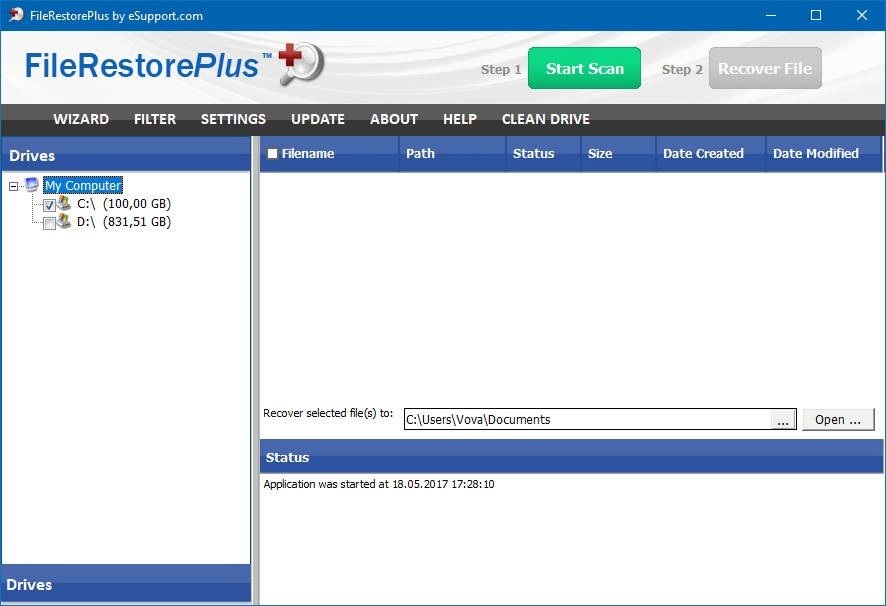The height and width of the screenshot is (606, 886).
Task: Sort by Filename column header
Action: [x=329, y=154]
